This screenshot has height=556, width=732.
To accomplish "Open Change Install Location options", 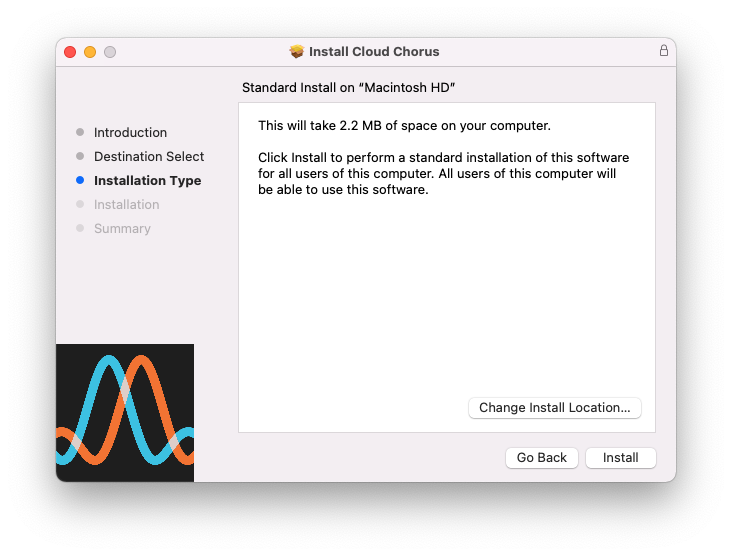I will (x=554, y=408).
